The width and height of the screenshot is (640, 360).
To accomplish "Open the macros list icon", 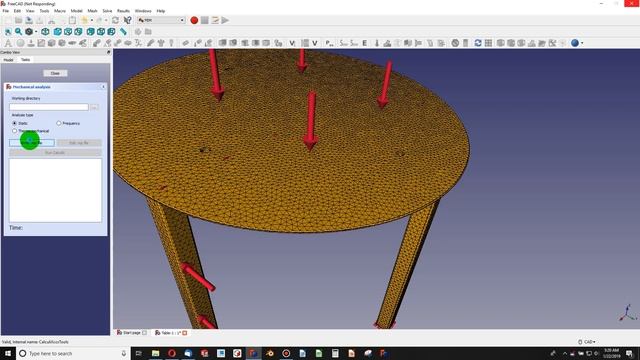I will click(x=215, y=20).
